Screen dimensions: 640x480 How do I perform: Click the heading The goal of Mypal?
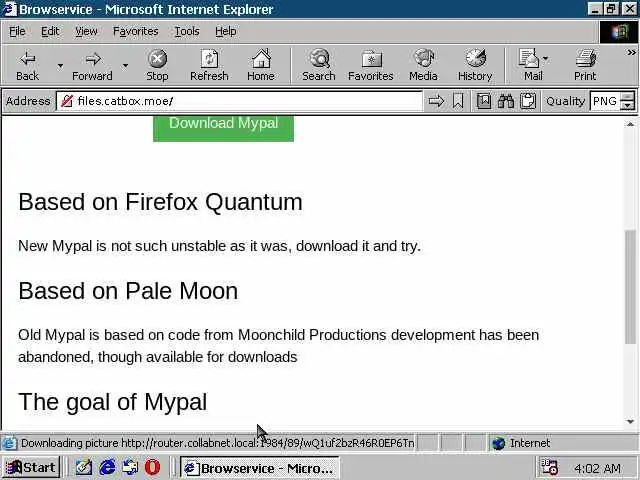pos(113,402)
